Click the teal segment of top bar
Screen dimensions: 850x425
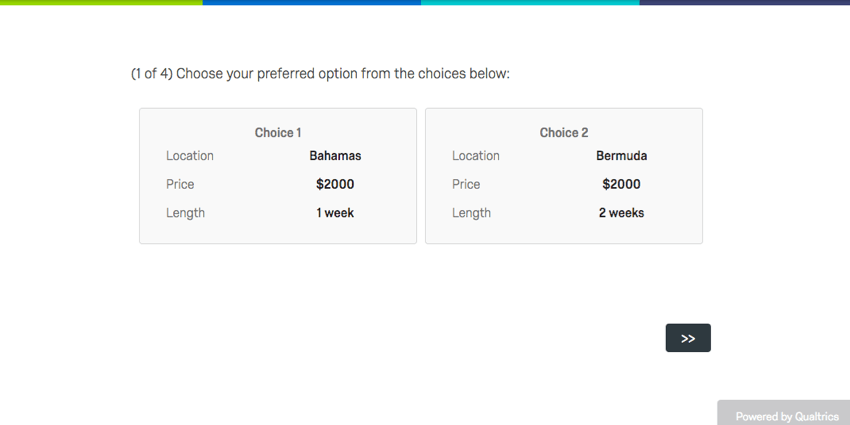point(530,2)
